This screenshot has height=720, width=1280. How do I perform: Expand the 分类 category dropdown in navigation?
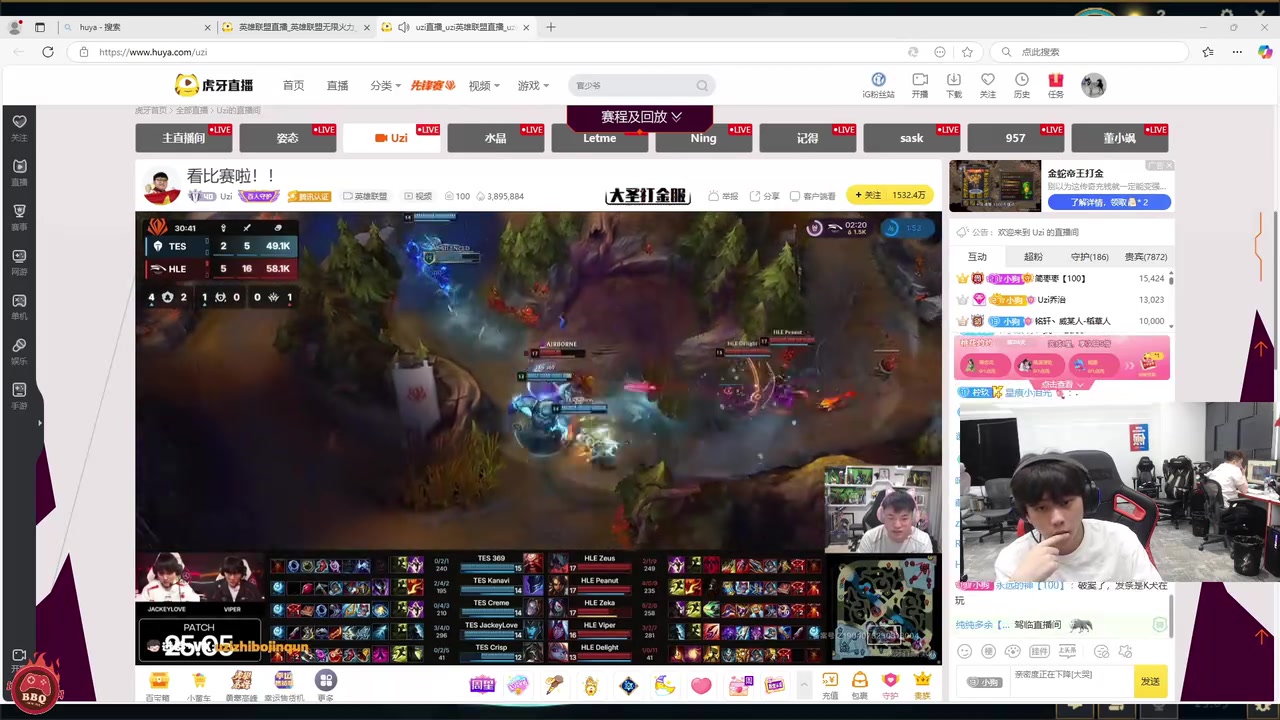[385, 86]
